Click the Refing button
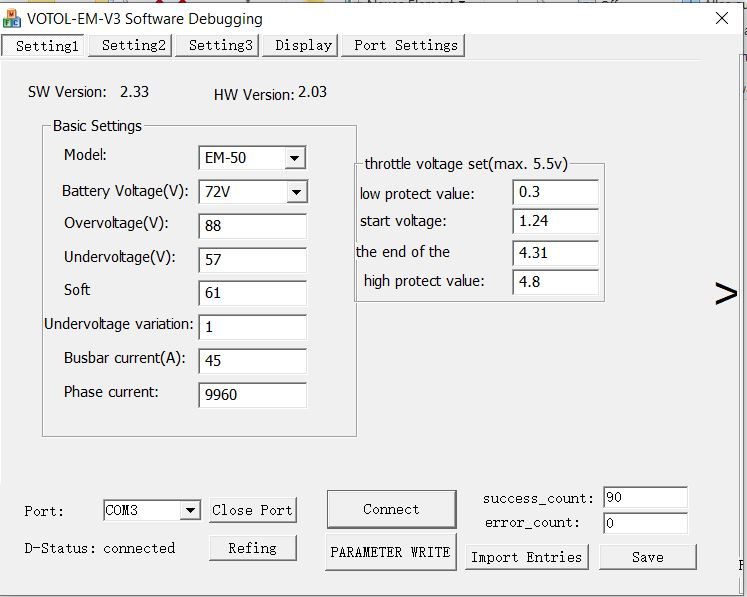This screenshot has width=747, height=597. (252, 548)
